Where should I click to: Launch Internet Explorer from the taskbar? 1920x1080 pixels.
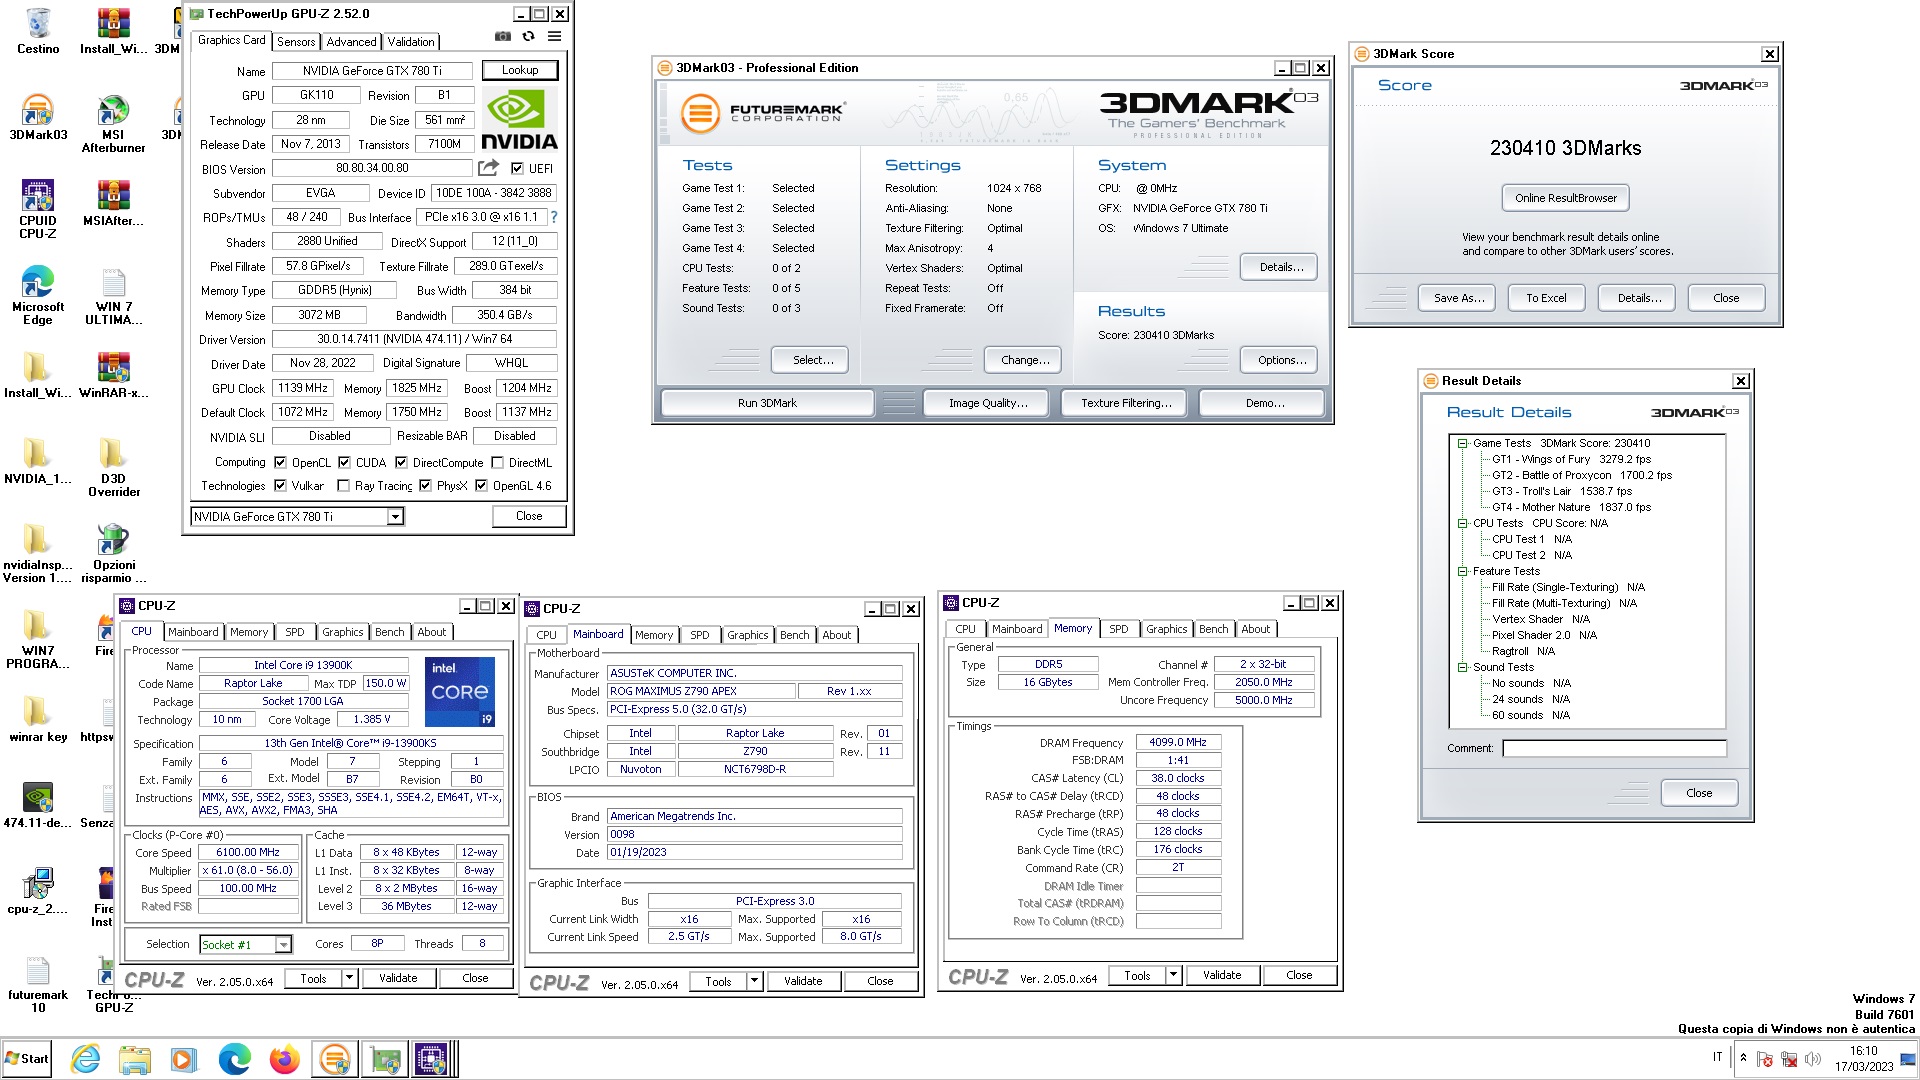coord(86,1059)
